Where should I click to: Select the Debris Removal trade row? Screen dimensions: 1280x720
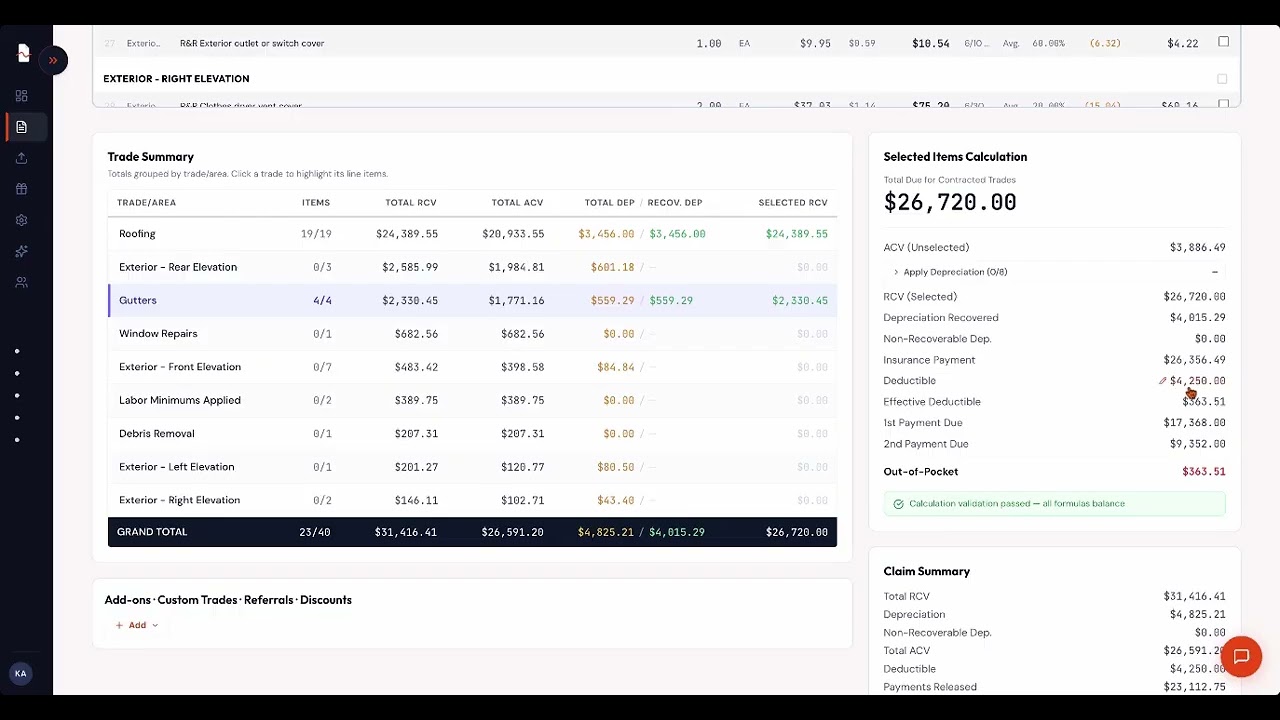472,434
